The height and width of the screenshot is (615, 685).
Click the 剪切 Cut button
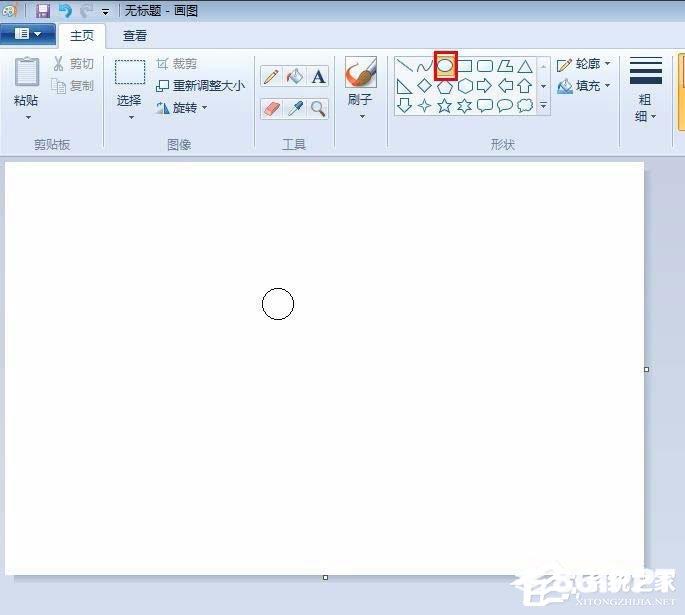click(73, 64)
